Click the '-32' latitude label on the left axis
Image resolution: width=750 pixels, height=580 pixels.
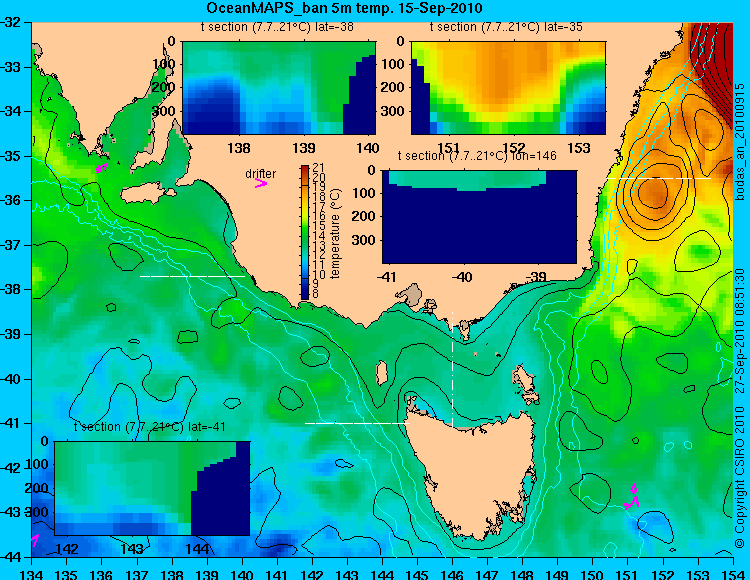tap(9, 22)
